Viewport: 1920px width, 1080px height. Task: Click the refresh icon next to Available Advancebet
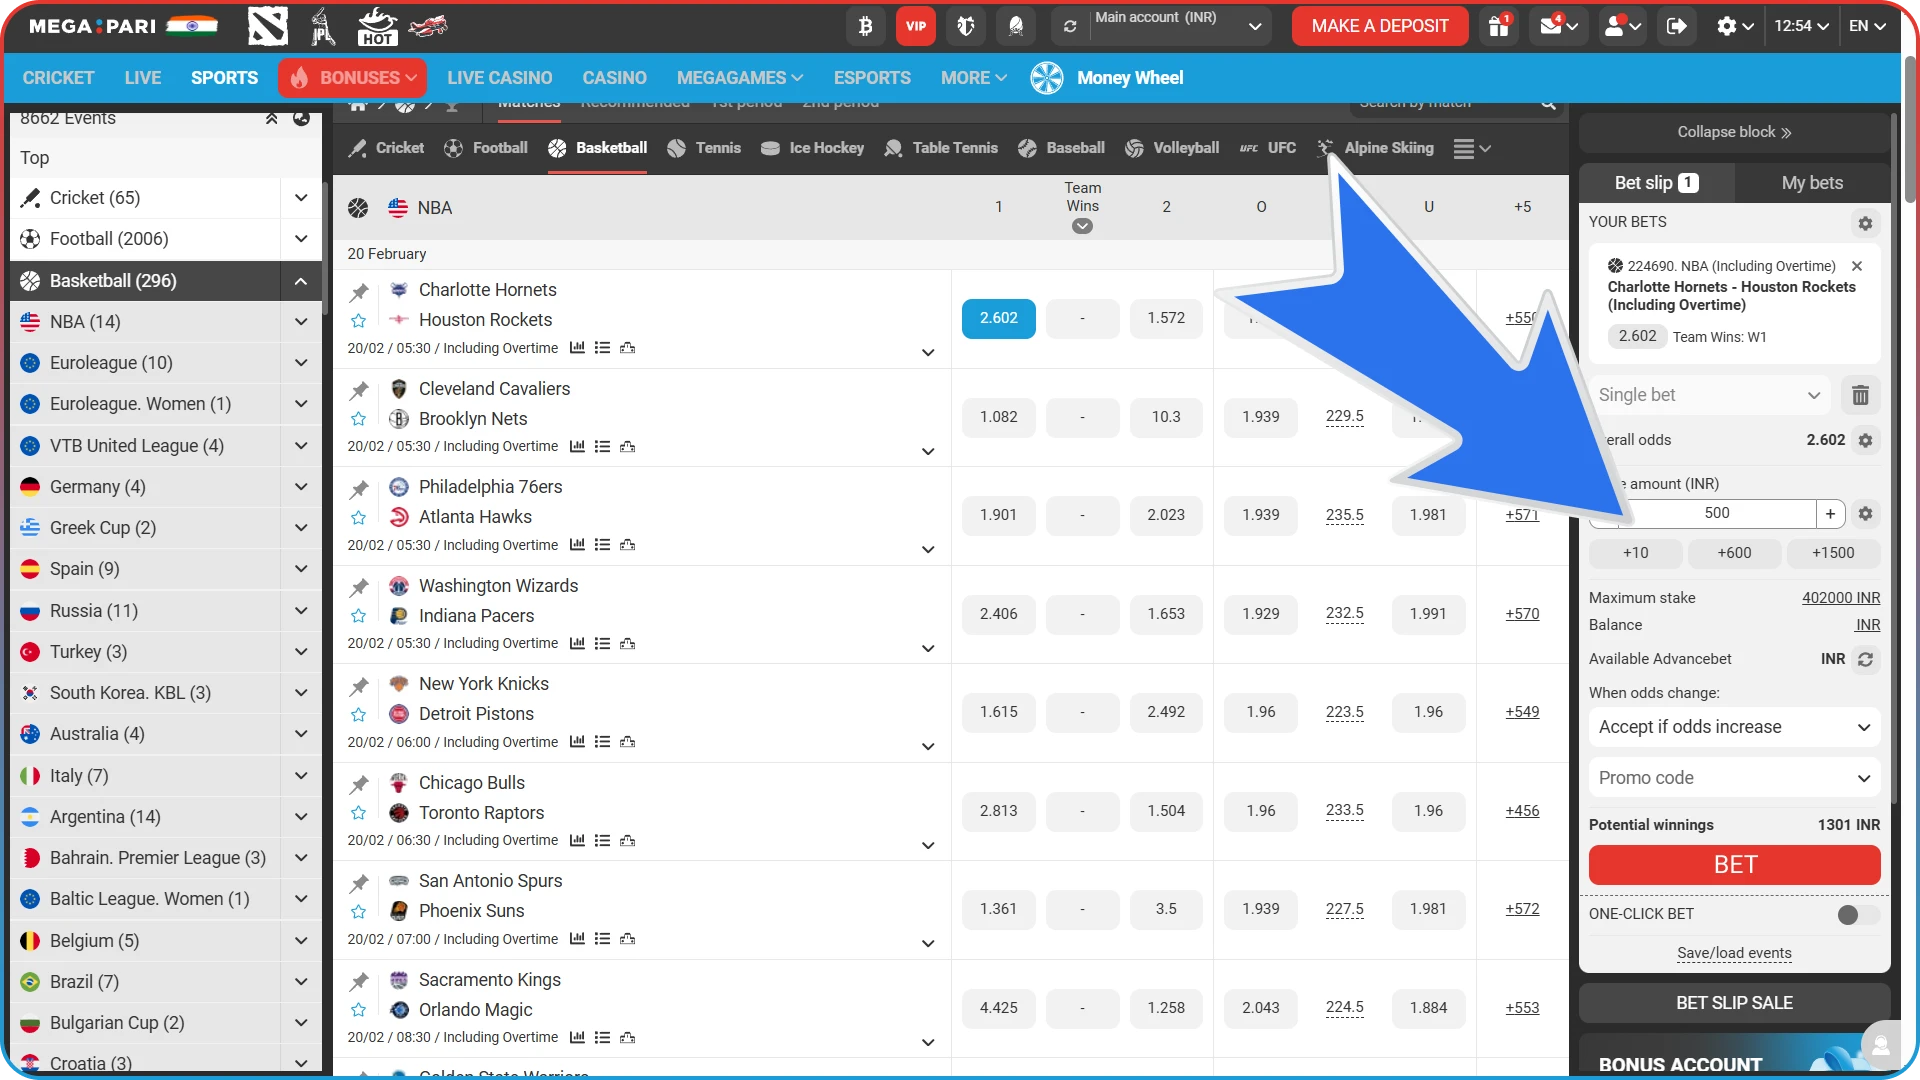tap(1867, 659)
